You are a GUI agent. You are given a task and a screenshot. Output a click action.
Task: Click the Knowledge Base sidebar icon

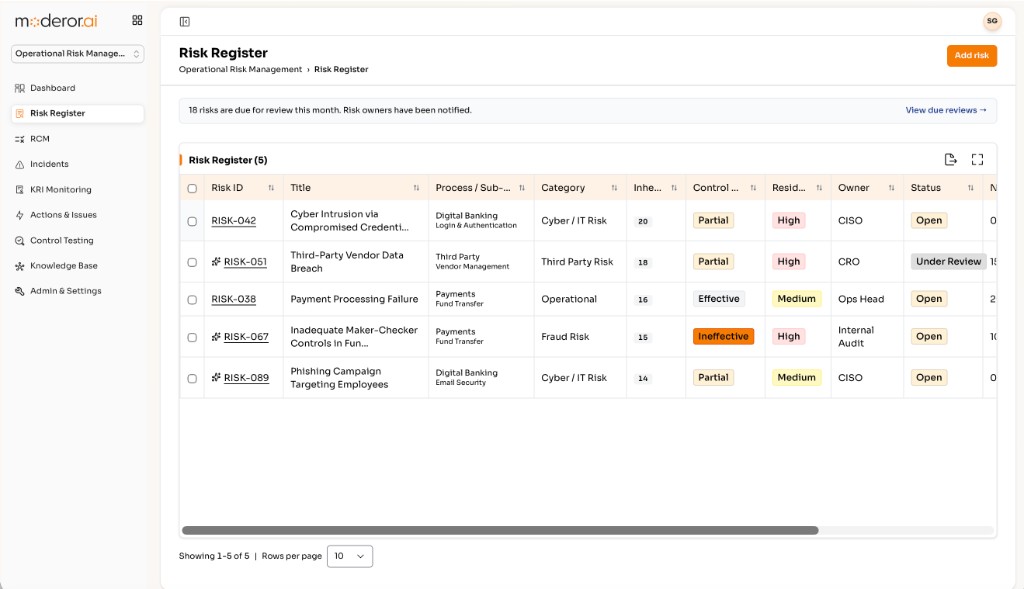(x=20, y=266)
